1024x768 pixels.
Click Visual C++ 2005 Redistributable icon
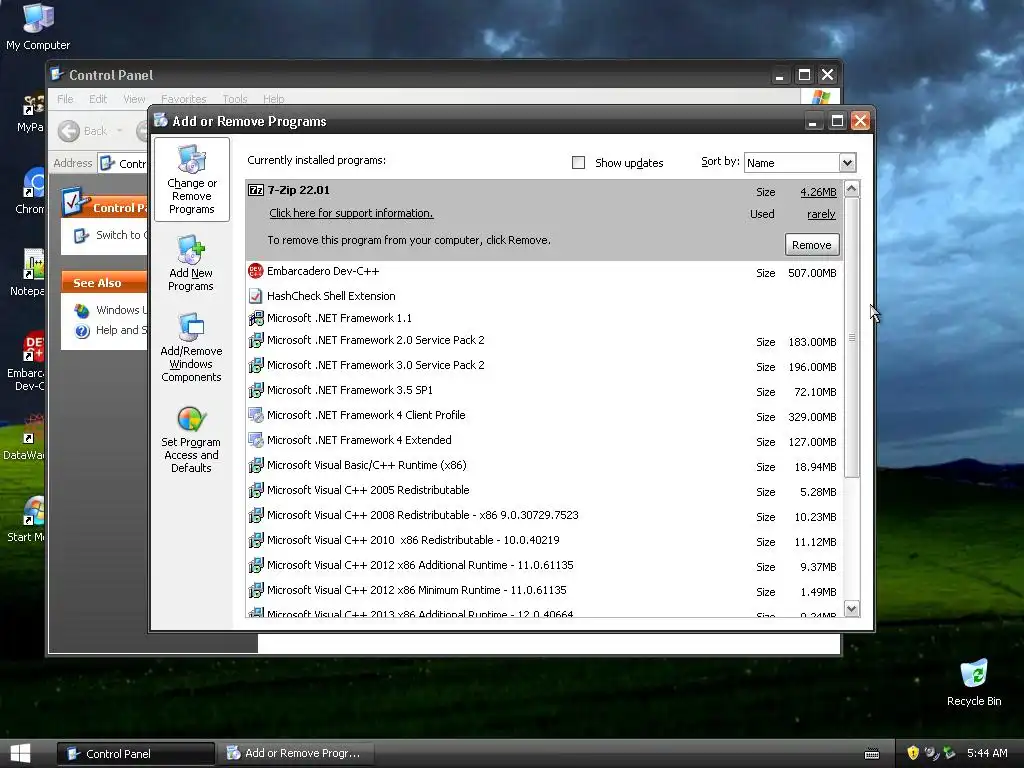point(256,490)
